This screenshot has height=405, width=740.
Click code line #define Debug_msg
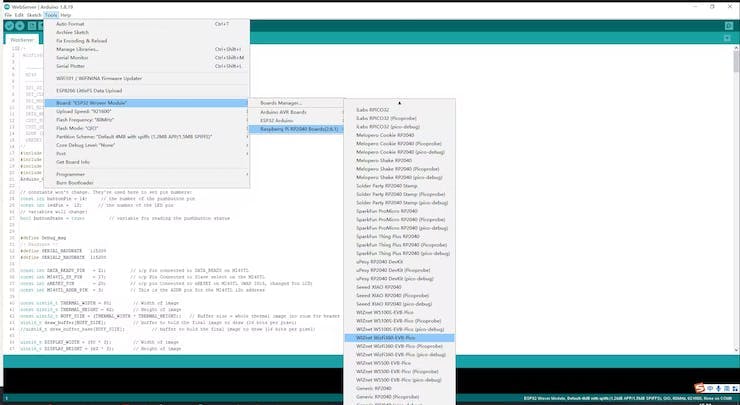(43, 238)
